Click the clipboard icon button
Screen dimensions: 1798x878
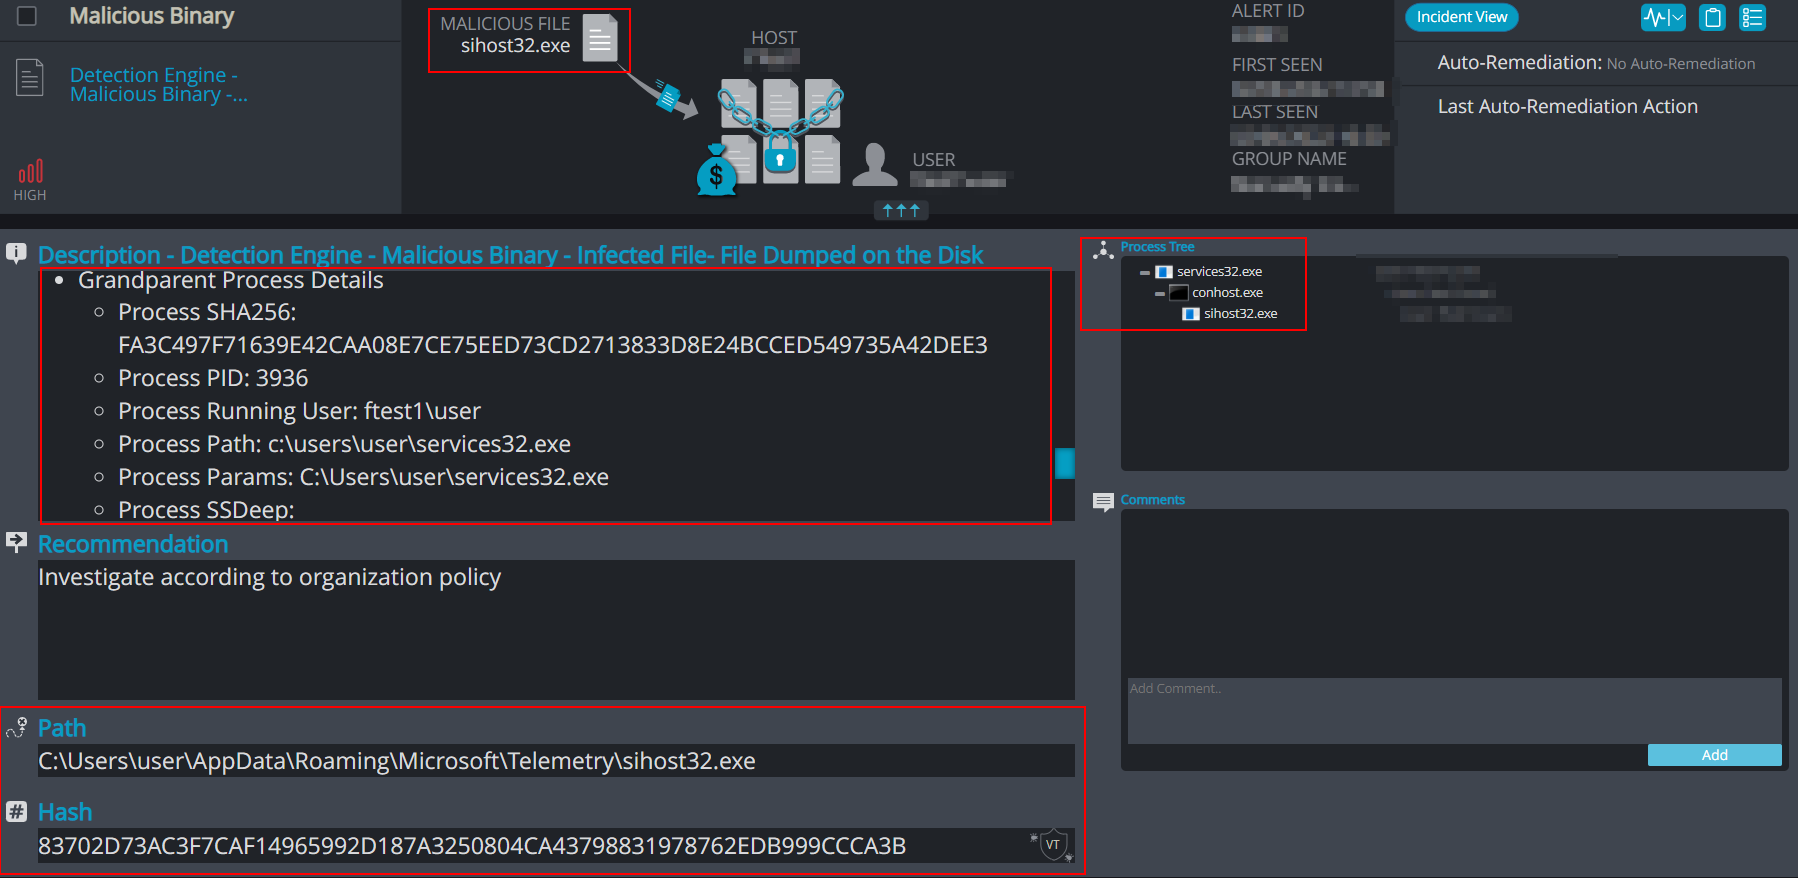[1713, 17]
